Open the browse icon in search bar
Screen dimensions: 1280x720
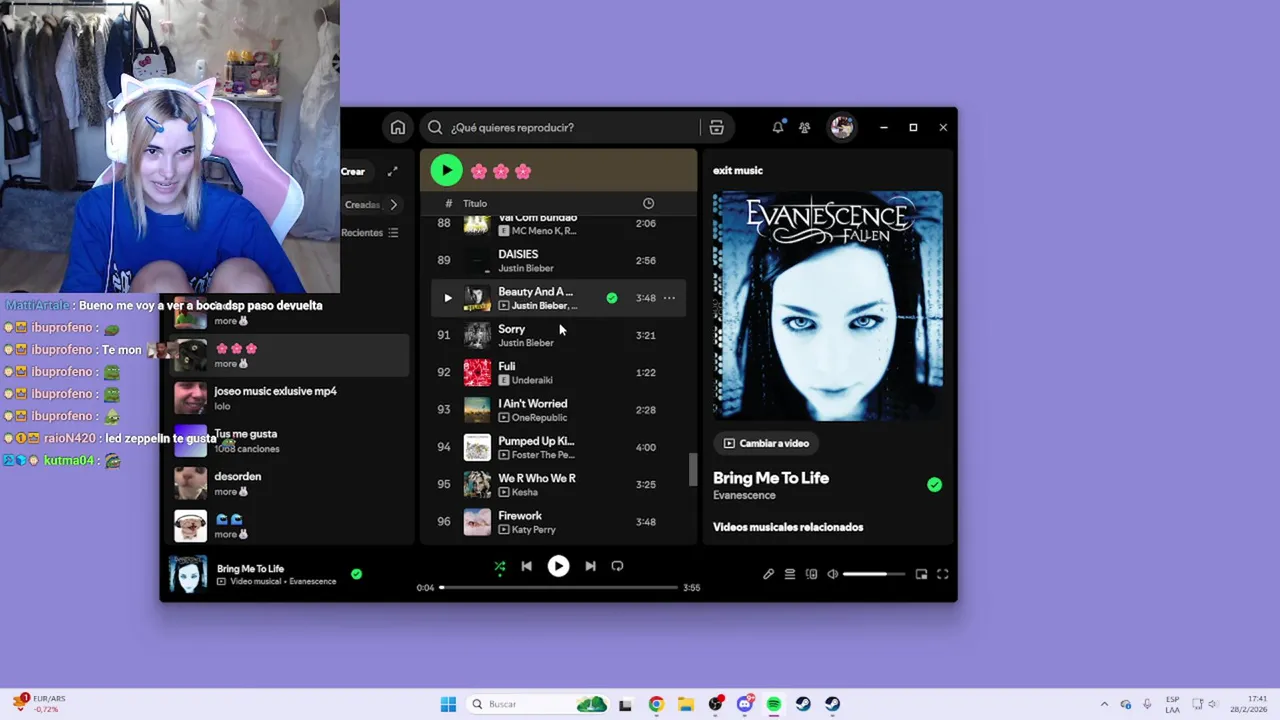[716, 127]
